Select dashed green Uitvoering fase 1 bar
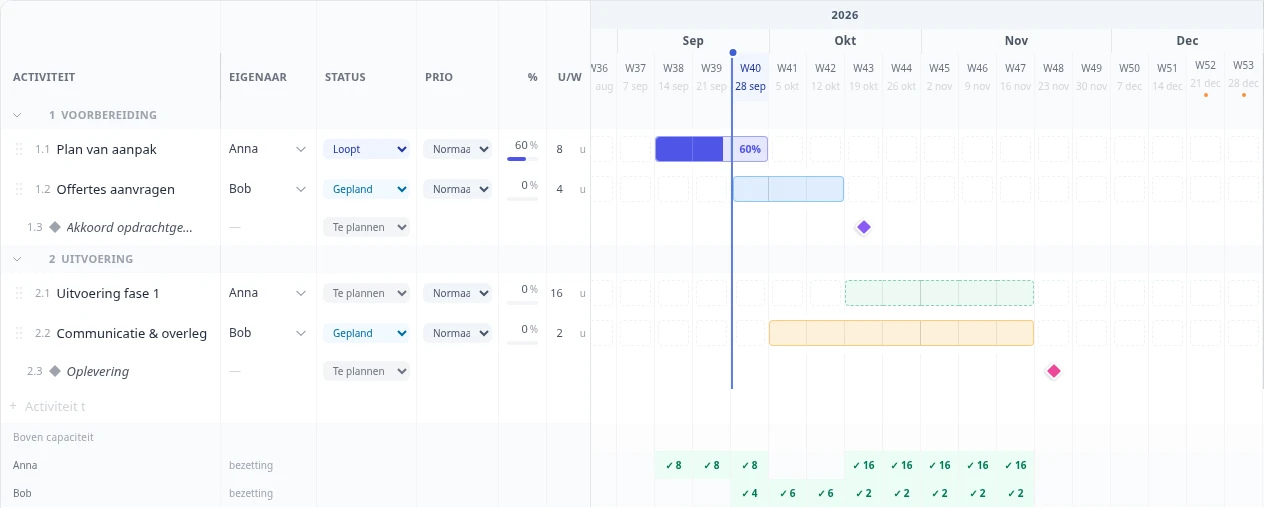 coord(939,293)
